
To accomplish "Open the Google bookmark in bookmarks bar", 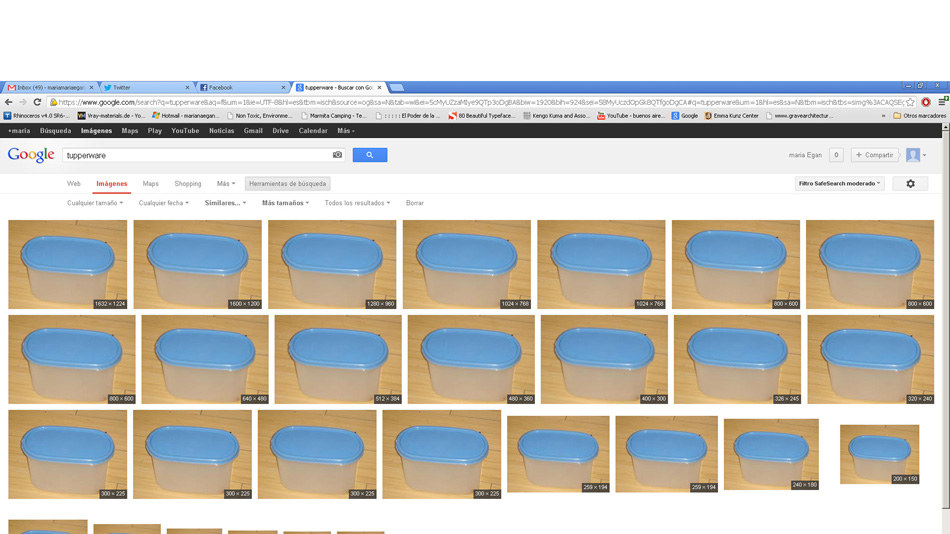I will coord(684,116).
